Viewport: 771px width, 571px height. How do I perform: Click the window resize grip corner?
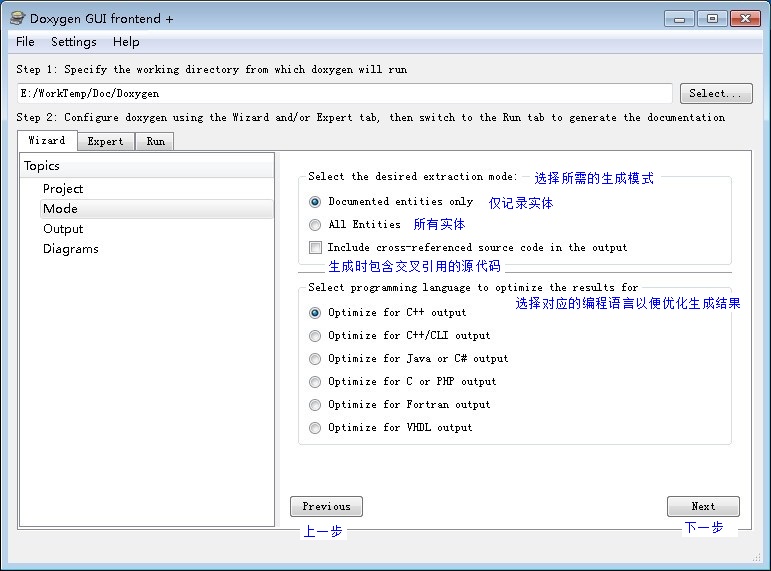[757, 557]
